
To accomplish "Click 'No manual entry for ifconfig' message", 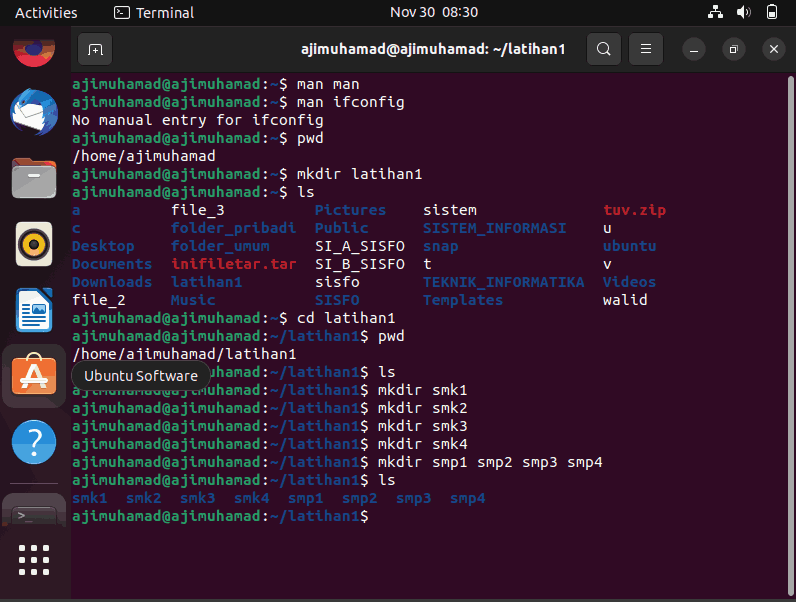I will (197, 120).
